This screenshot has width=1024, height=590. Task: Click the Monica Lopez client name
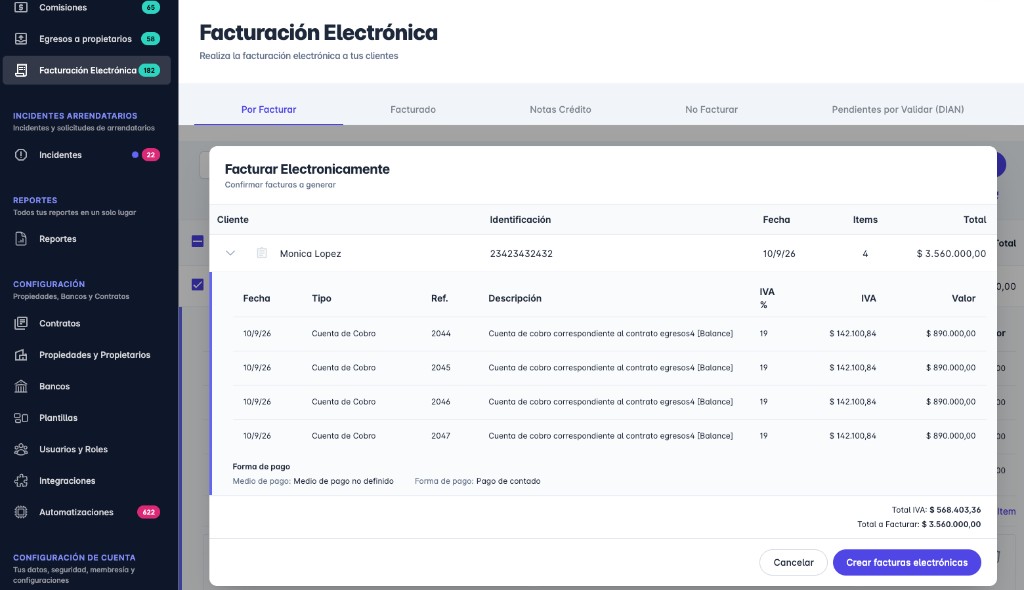click(310, 254)
